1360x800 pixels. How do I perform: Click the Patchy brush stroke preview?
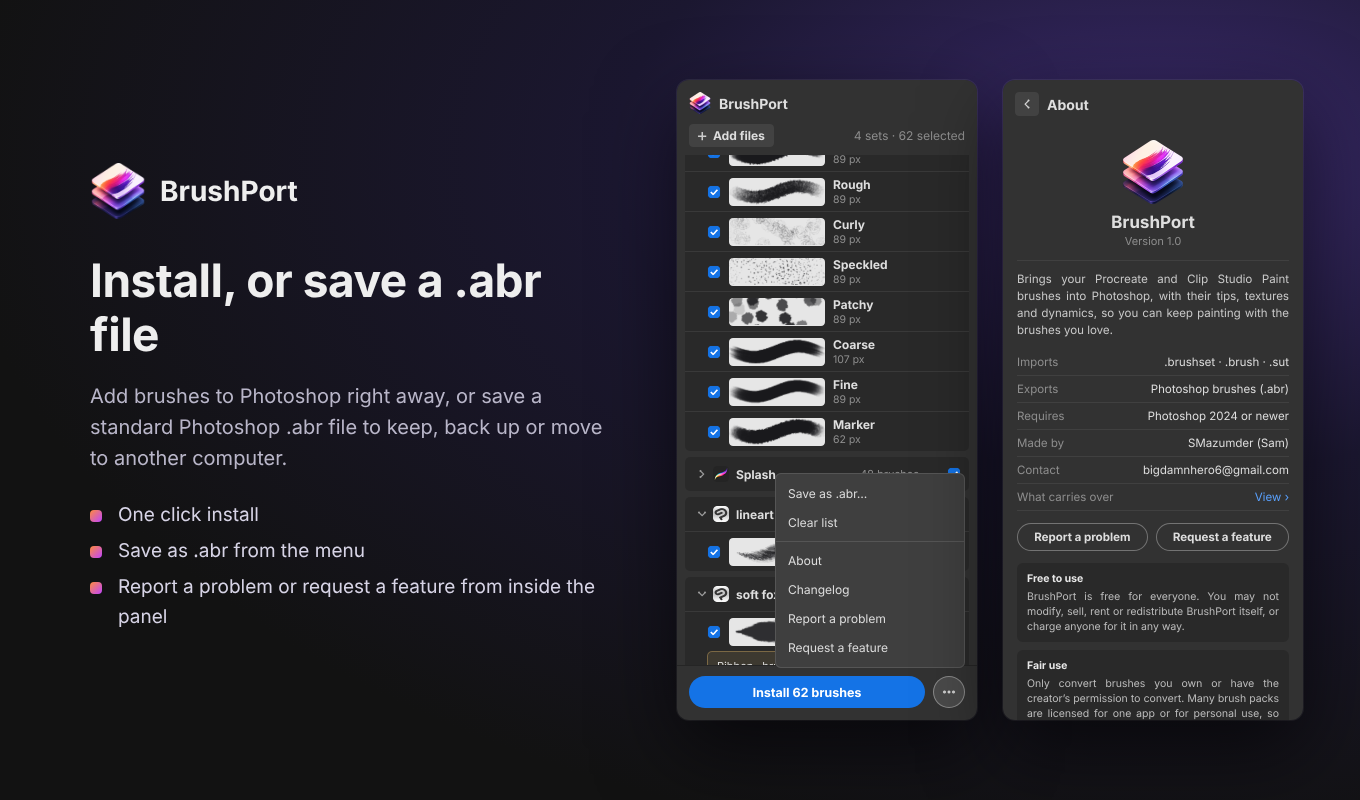tap(777, 312)
